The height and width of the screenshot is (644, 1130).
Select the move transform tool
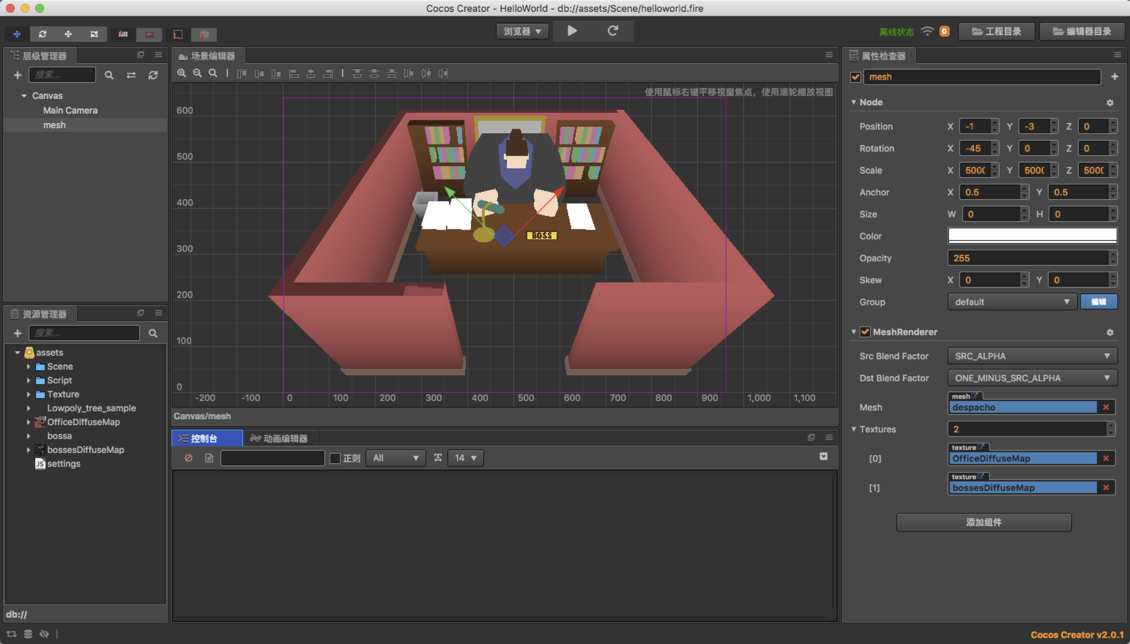(17, 34)
